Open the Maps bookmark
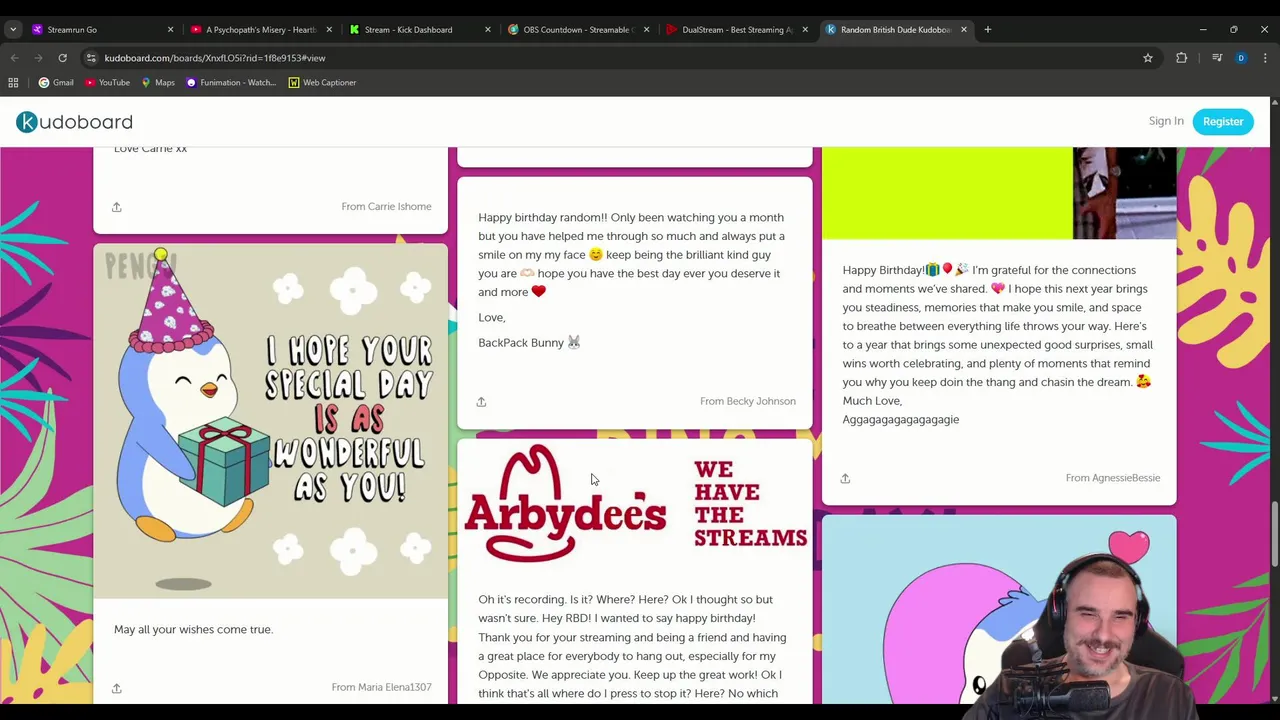The height and width of the screenshot is (720, 1280). [158, 82]
